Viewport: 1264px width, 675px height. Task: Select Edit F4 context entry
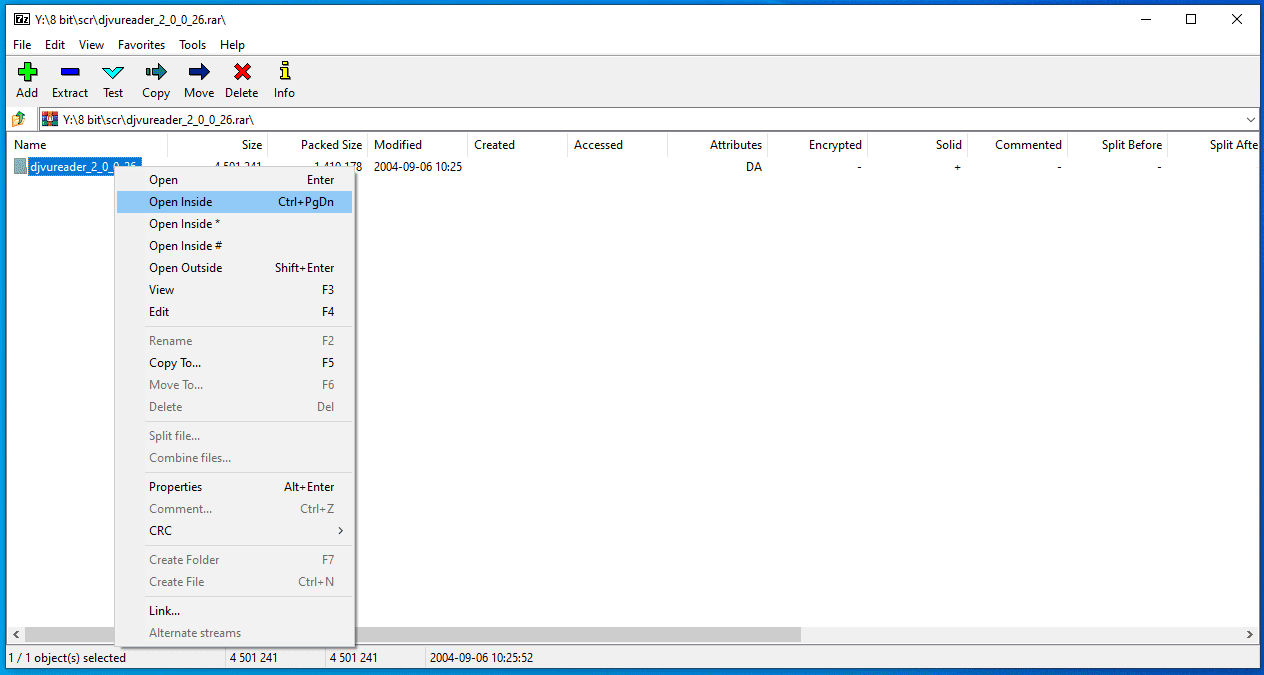point(234,312)
